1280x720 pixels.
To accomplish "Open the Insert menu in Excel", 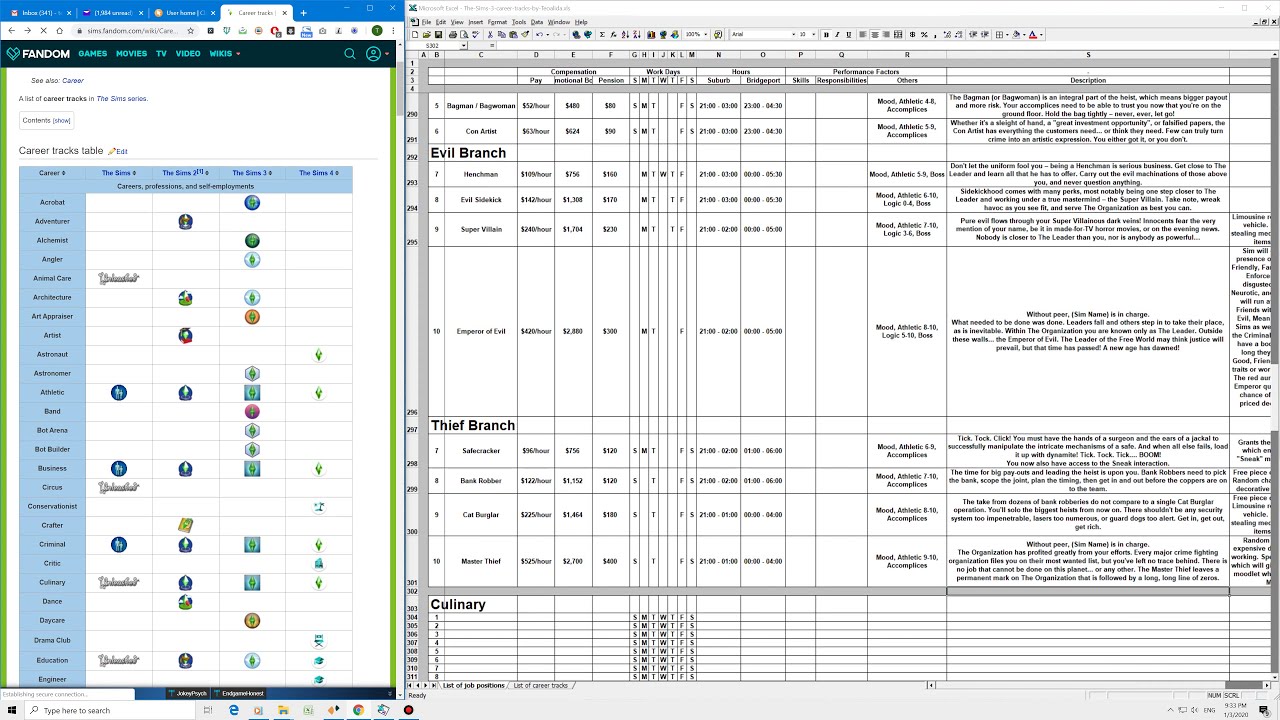I will (475, 21).
